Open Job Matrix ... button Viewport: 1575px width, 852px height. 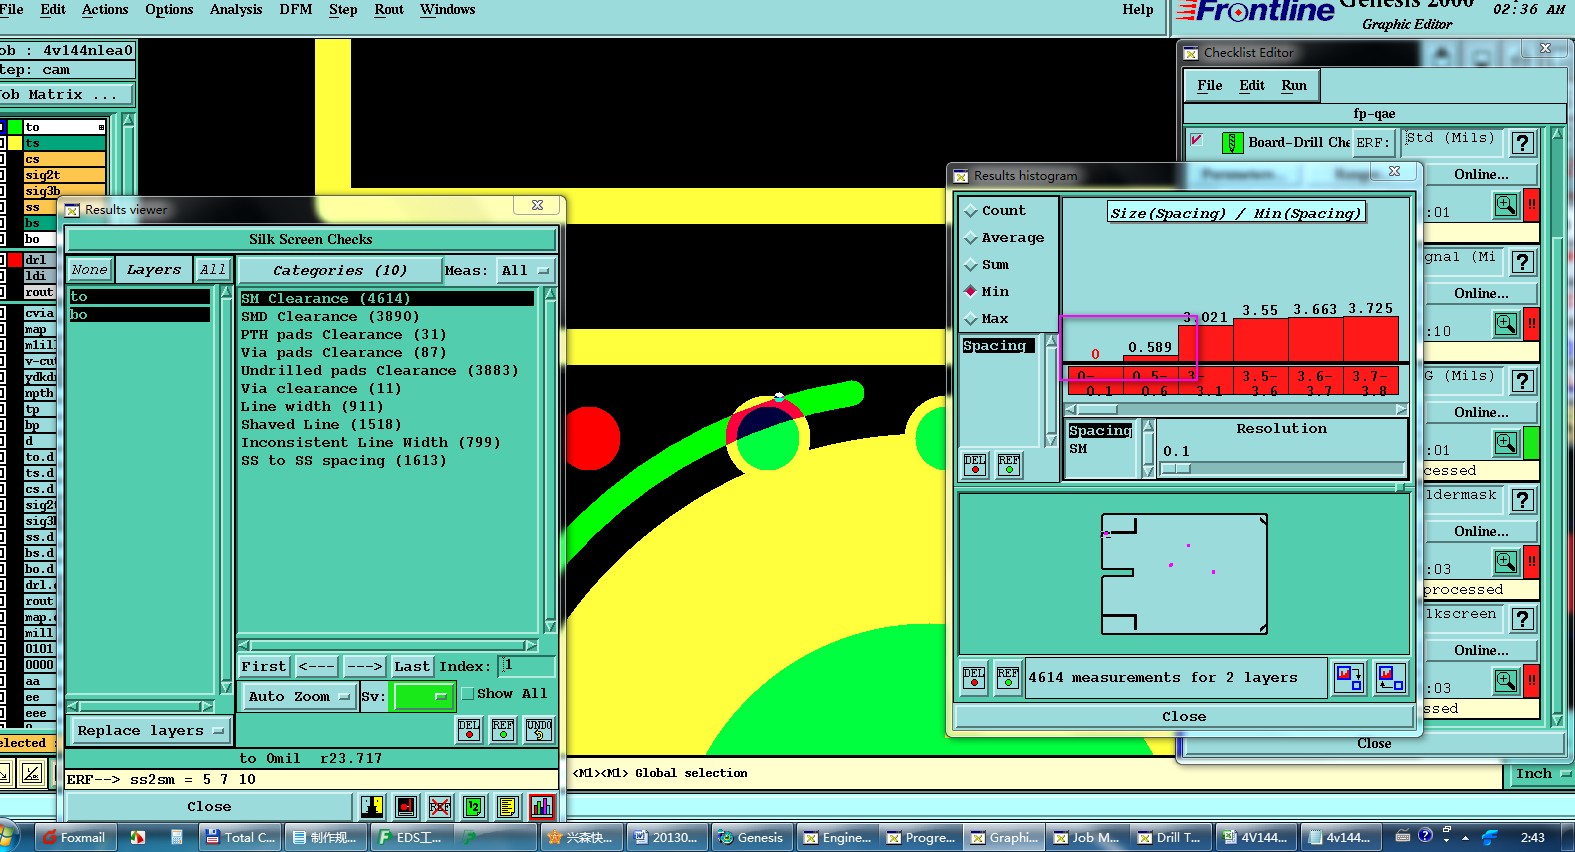[66, 95]
